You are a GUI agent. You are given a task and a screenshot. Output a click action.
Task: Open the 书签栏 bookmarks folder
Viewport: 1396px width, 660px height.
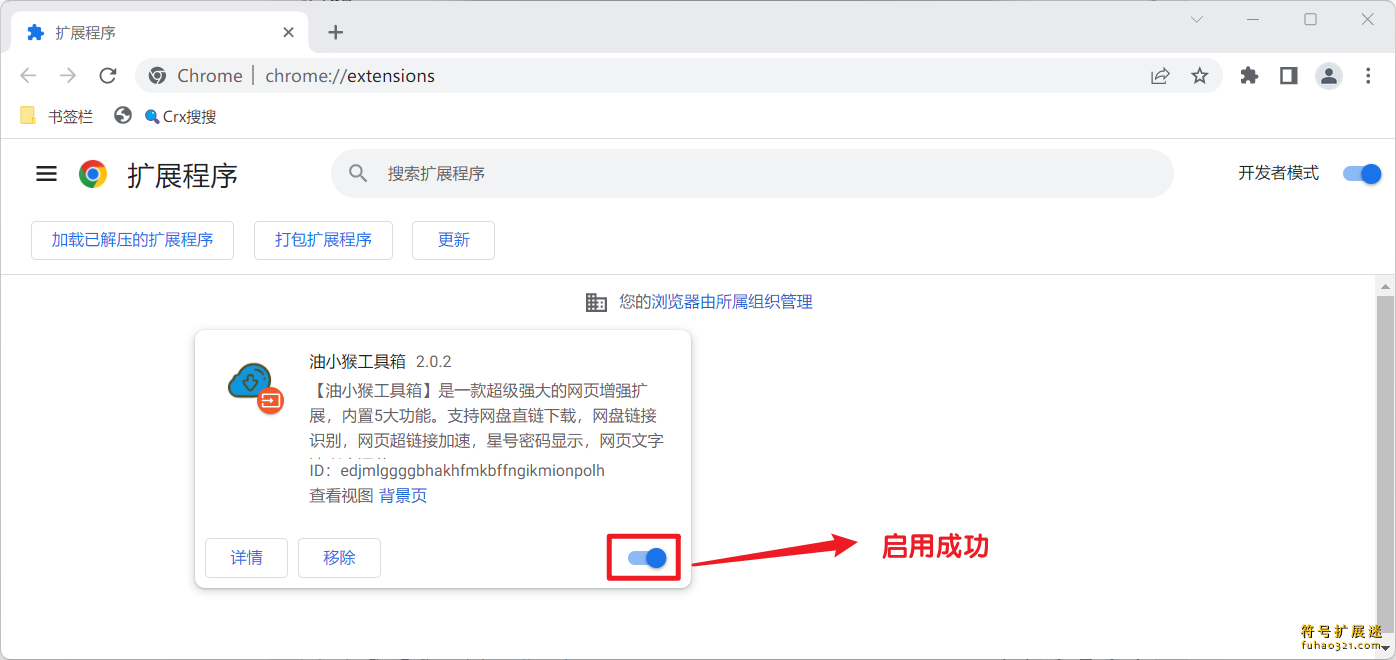(57, 116)
